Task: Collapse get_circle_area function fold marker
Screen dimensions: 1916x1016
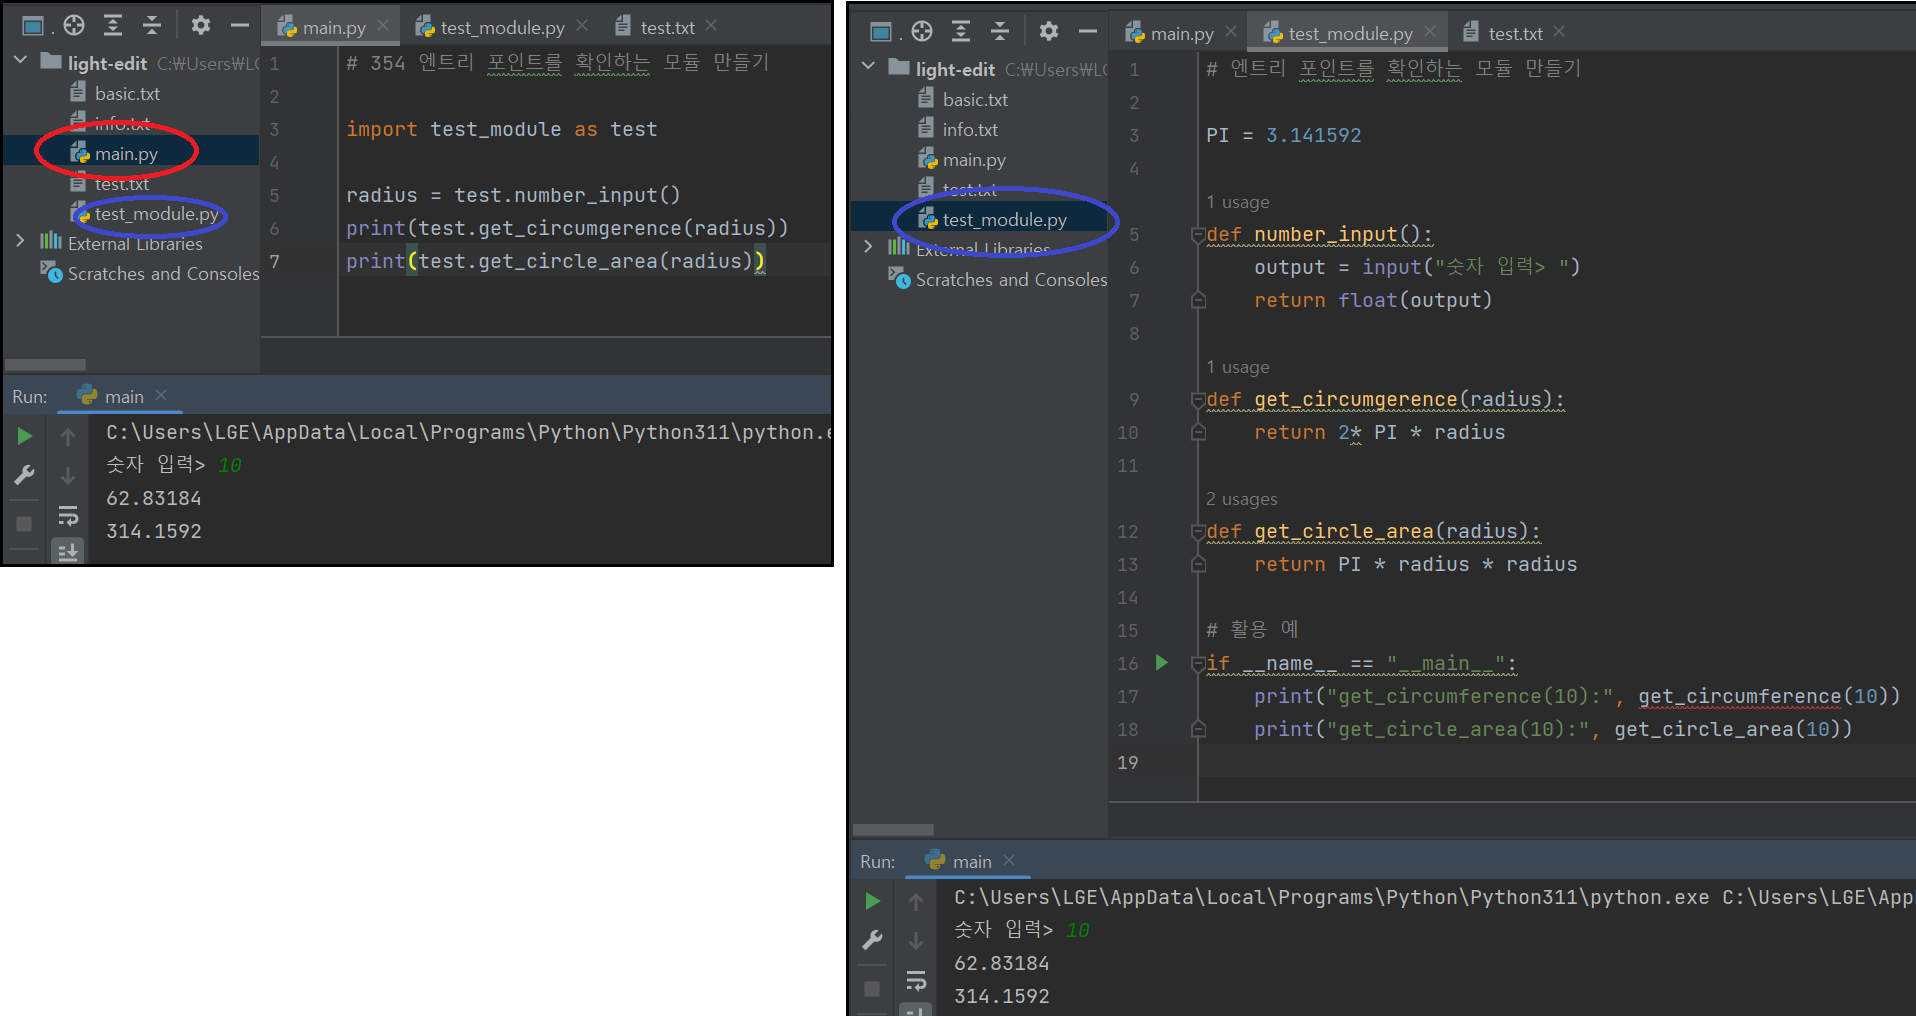Action: pyautogui.click(x=1197, y=532)
